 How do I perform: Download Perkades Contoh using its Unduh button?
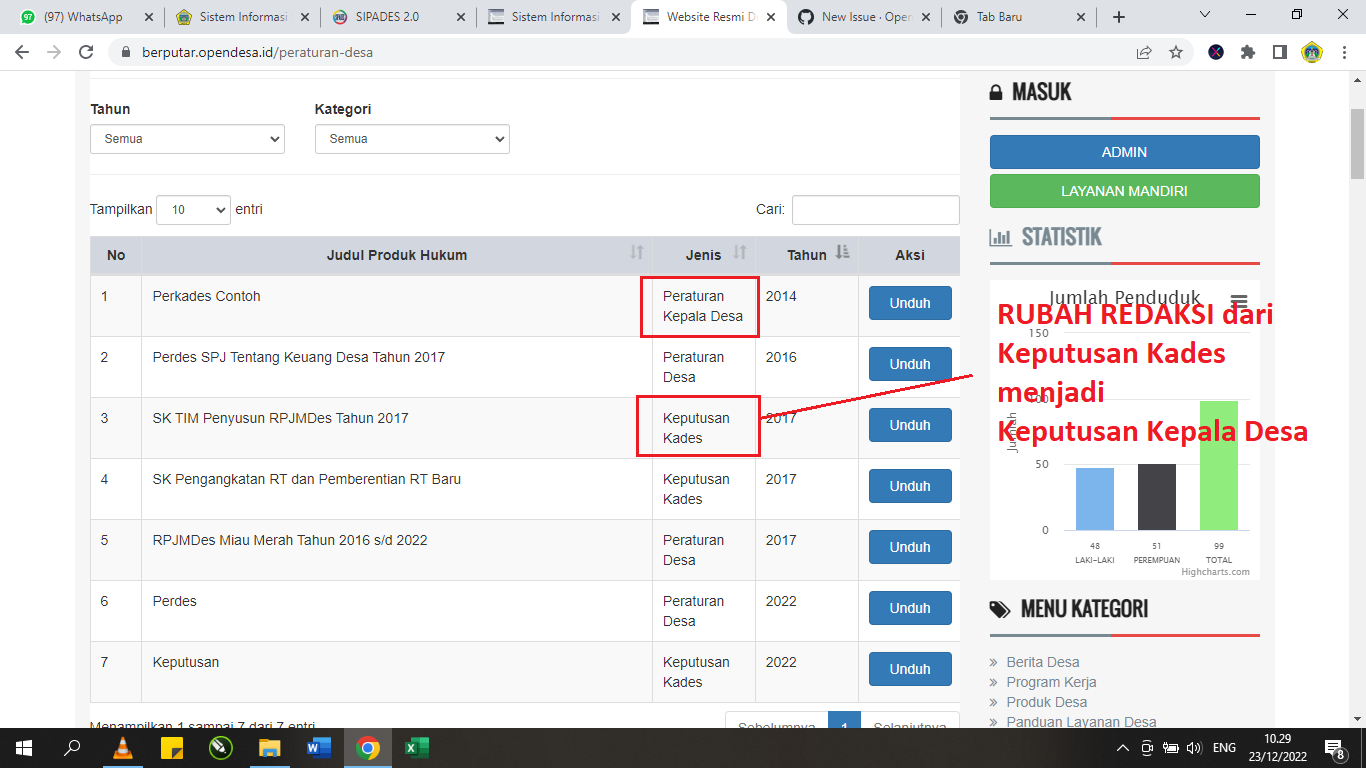[909, 302]
